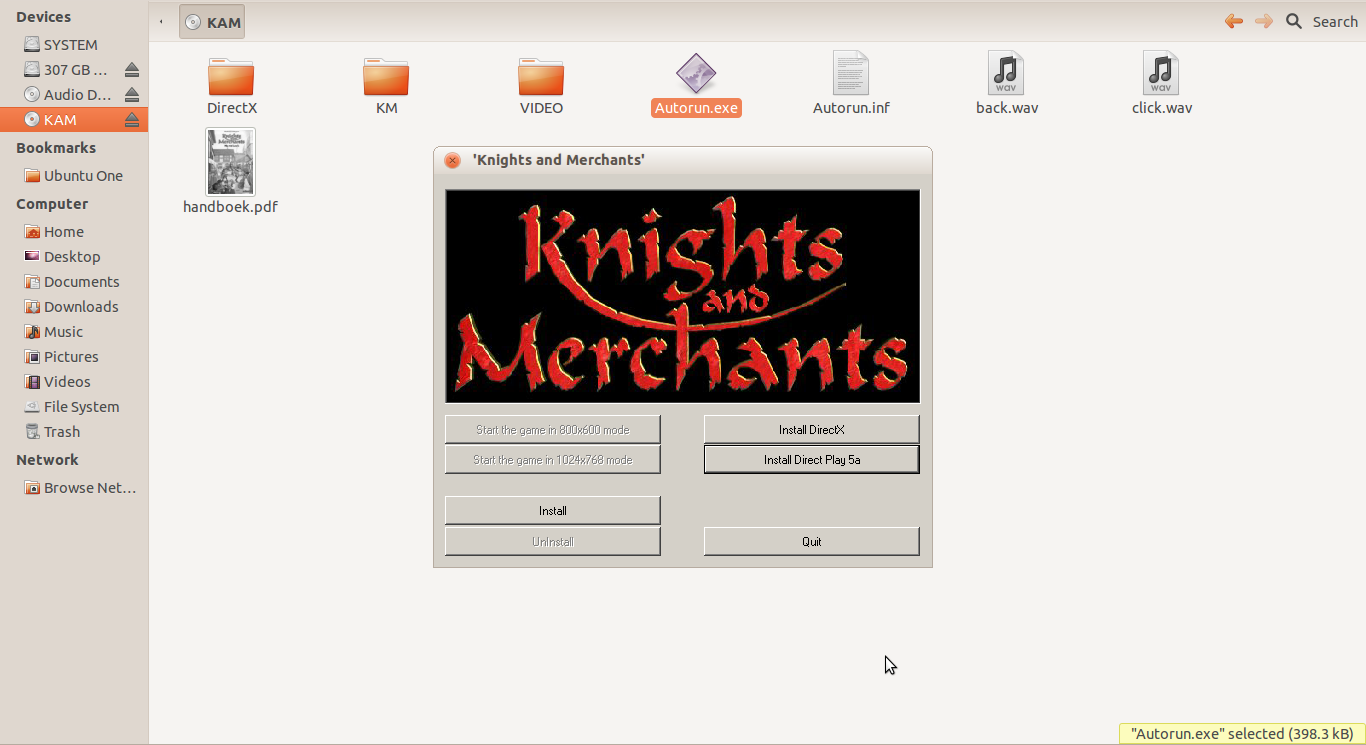Viewport: 1366px width, 745px height.
Task: Open Search with the magnifier icon
Action: [x=1294, y=21]
